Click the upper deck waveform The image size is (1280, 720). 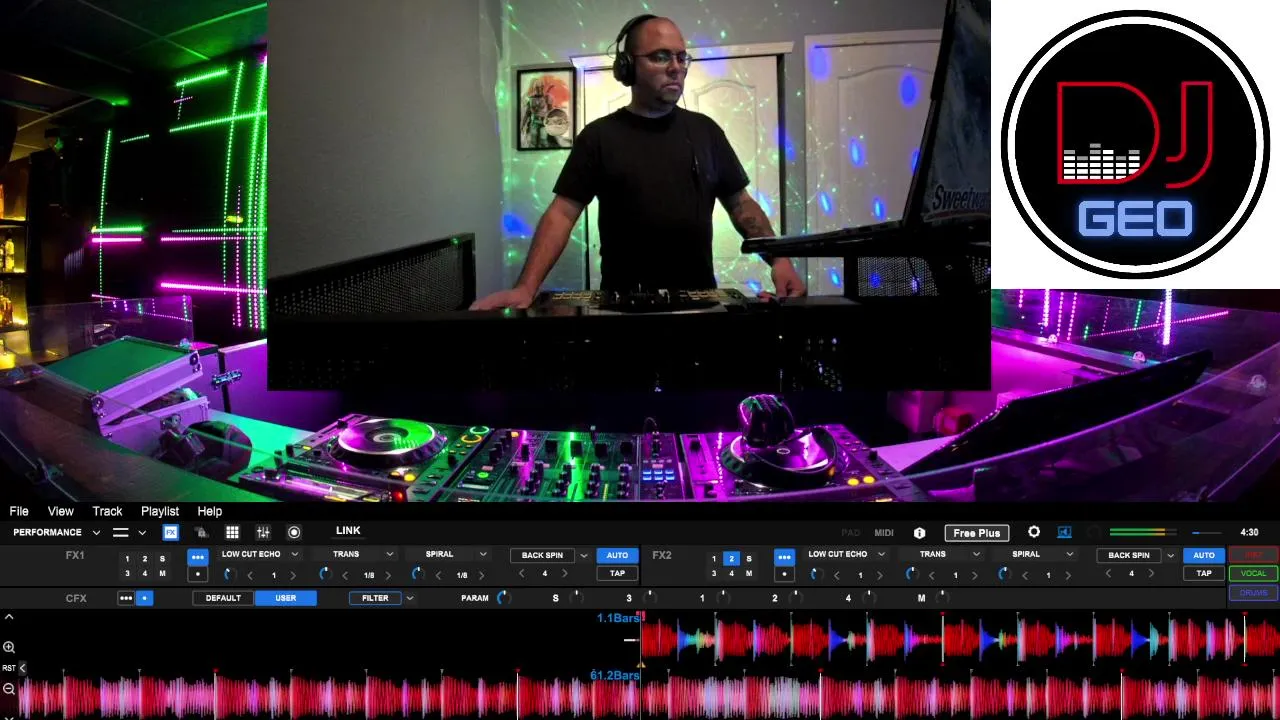pyautogui.click(x=960, y=639)
